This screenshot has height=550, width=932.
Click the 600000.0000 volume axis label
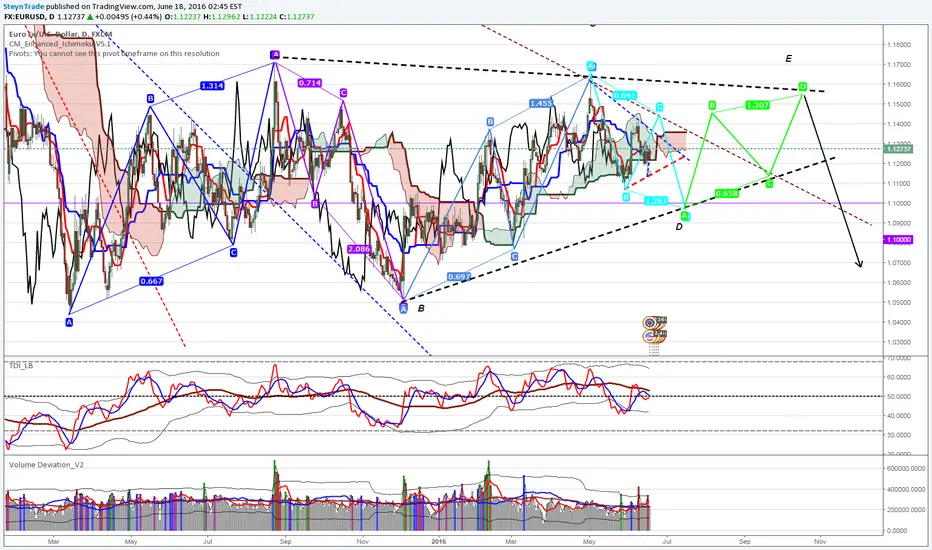point(905,469)
